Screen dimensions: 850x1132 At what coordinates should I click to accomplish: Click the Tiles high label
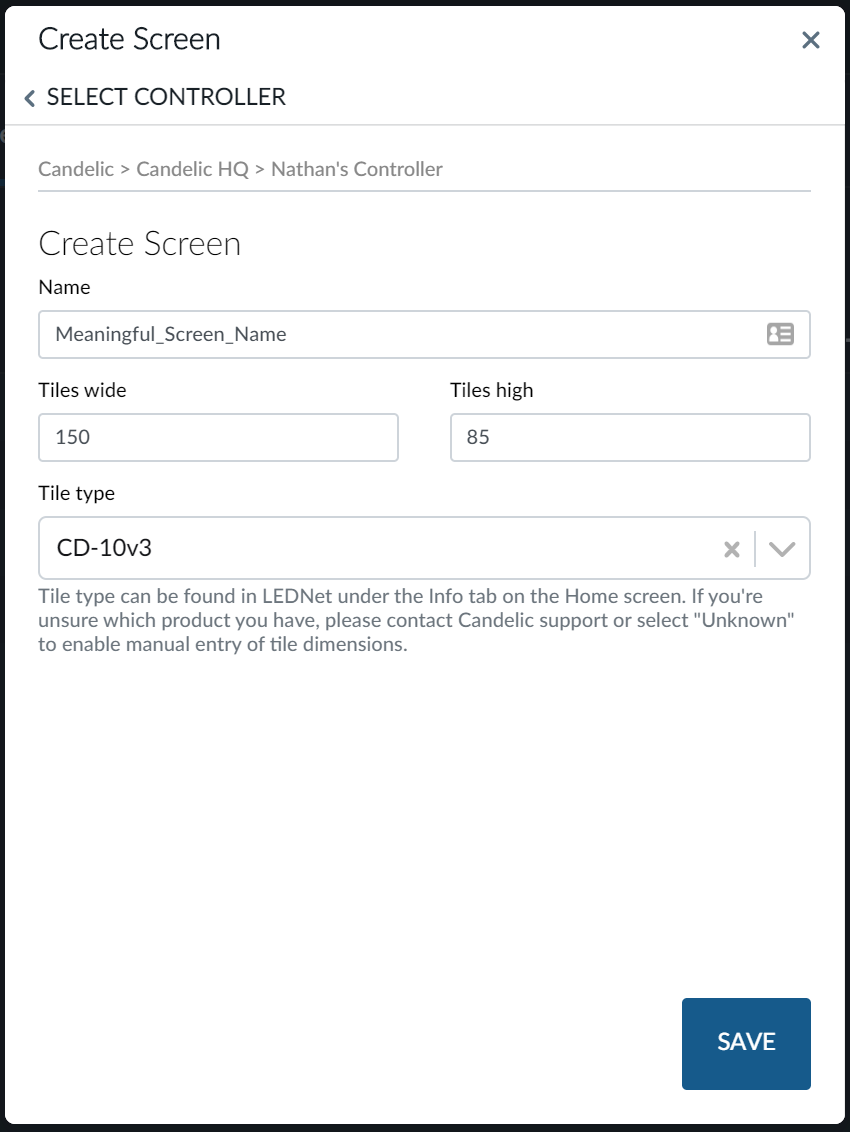(492, 390)
